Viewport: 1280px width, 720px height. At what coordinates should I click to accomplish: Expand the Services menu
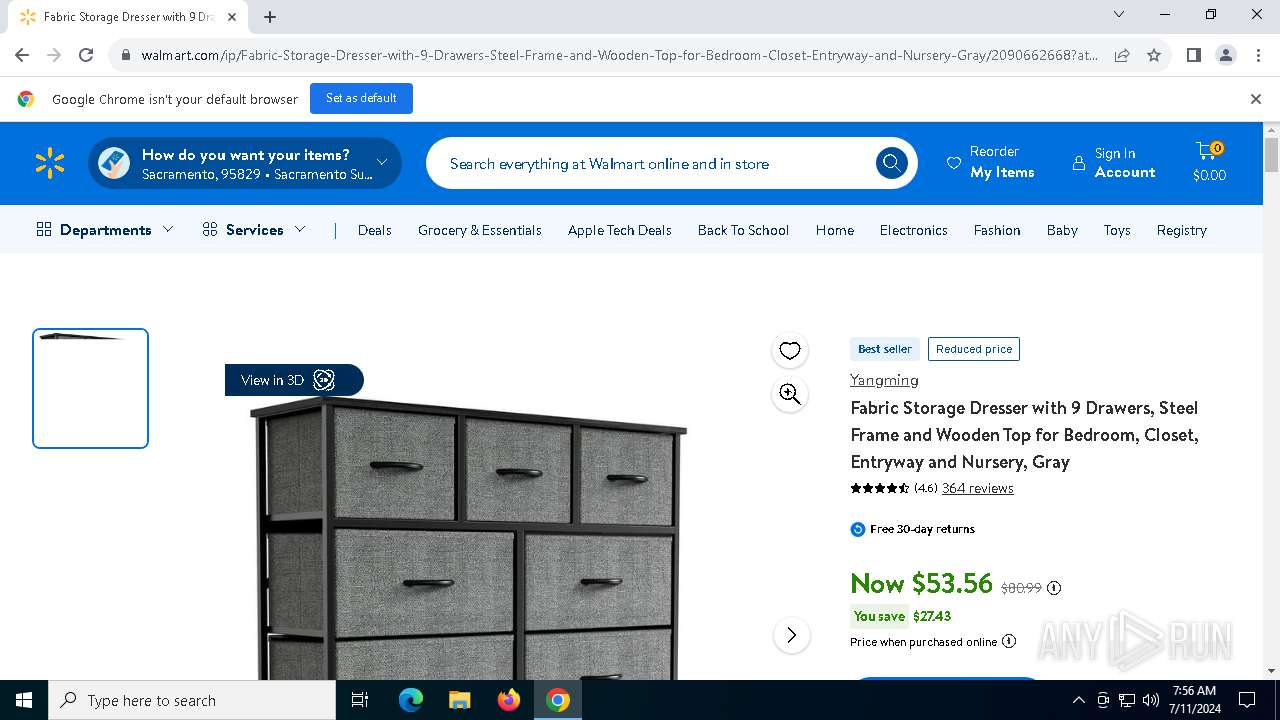[x=254, y=229]
